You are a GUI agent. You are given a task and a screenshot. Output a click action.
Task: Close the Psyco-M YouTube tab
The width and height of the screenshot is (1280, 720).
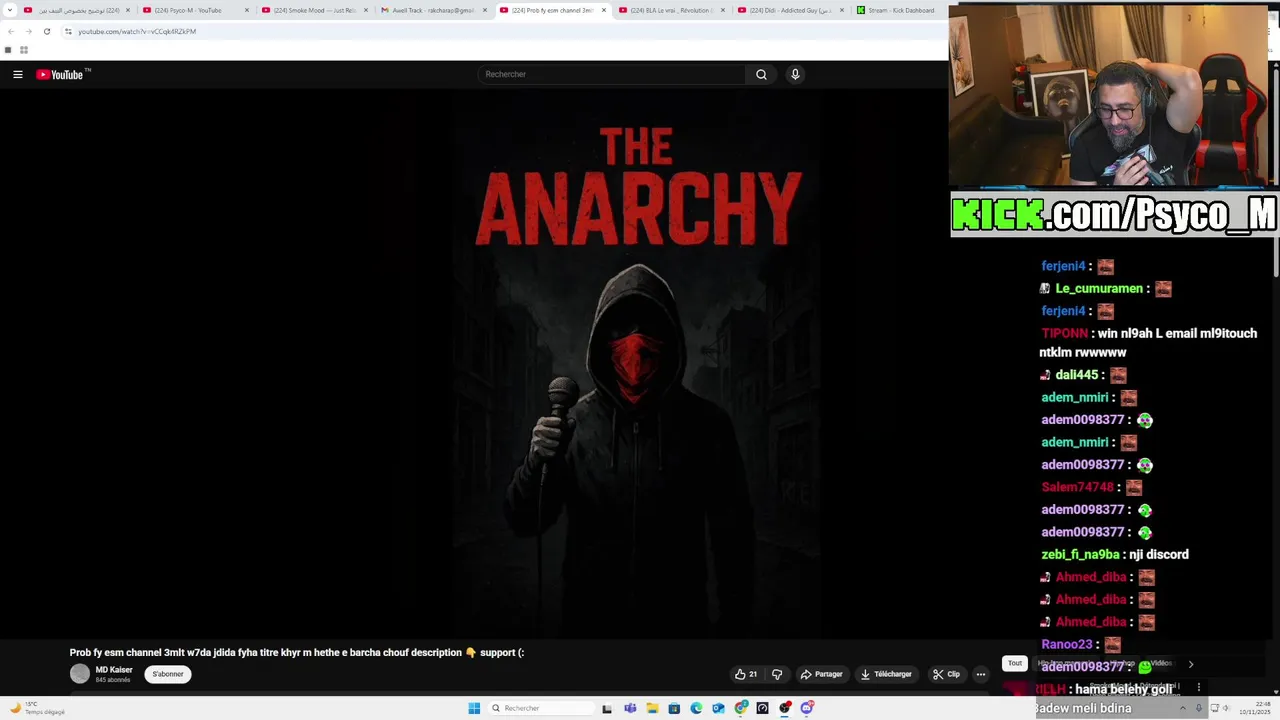tap(246, 10)
